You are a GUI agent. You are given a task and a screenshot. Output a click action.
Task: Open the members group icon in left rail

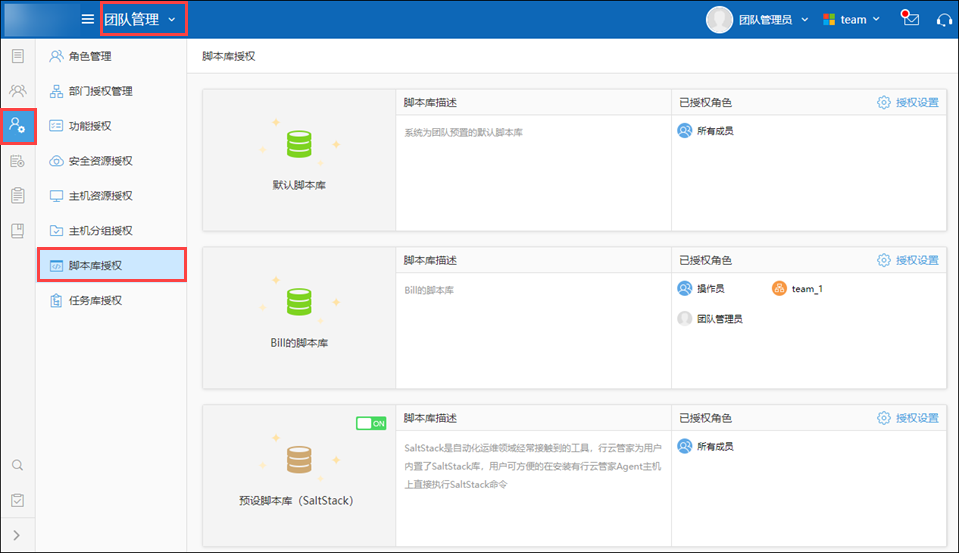point(17,90)
